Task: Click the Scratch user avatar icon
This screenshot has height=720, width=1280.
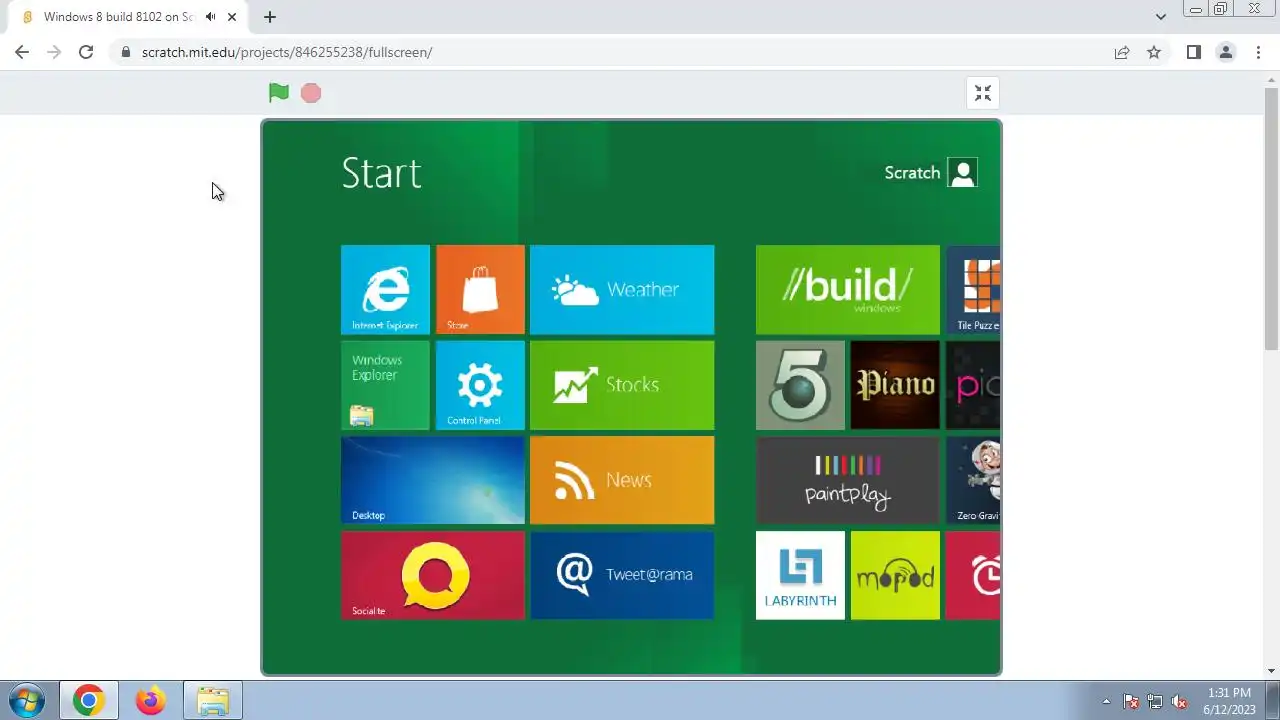Action: (x=963, y=173)
